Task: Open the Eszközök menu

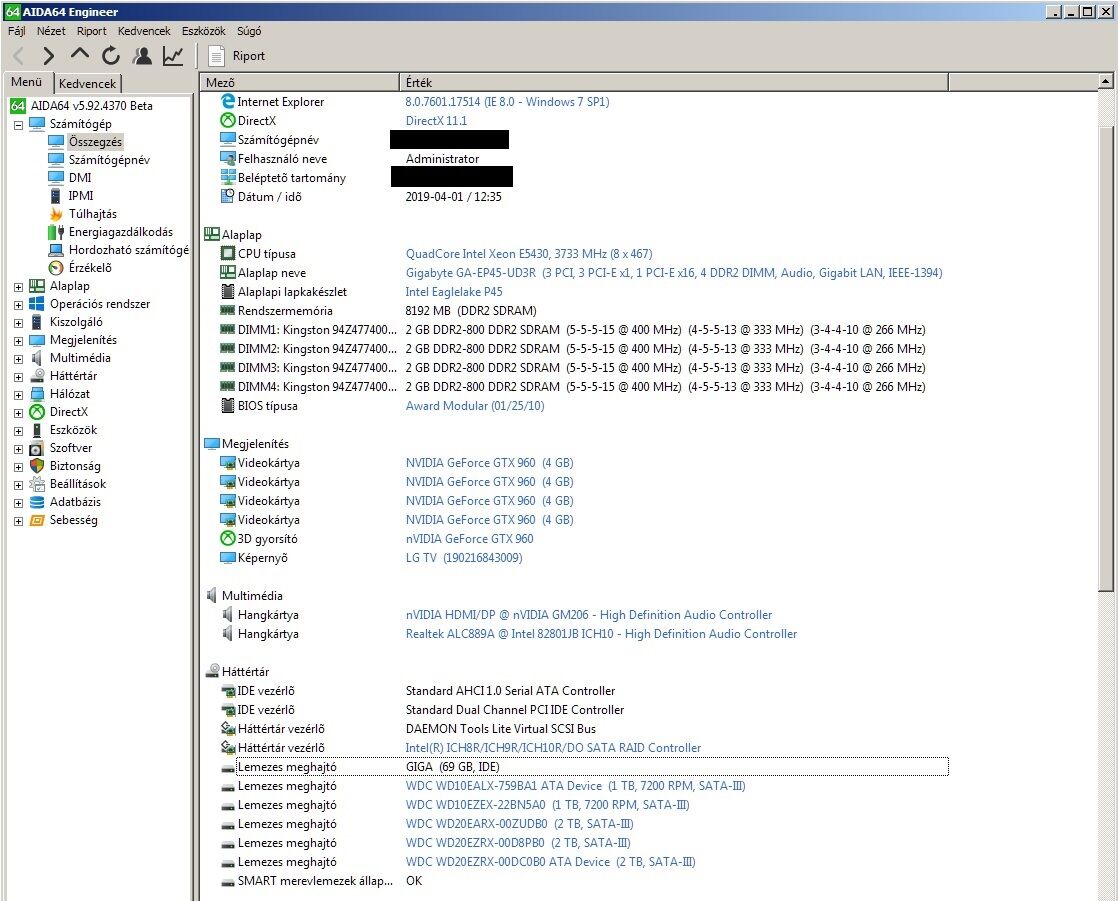Action: 203,31
